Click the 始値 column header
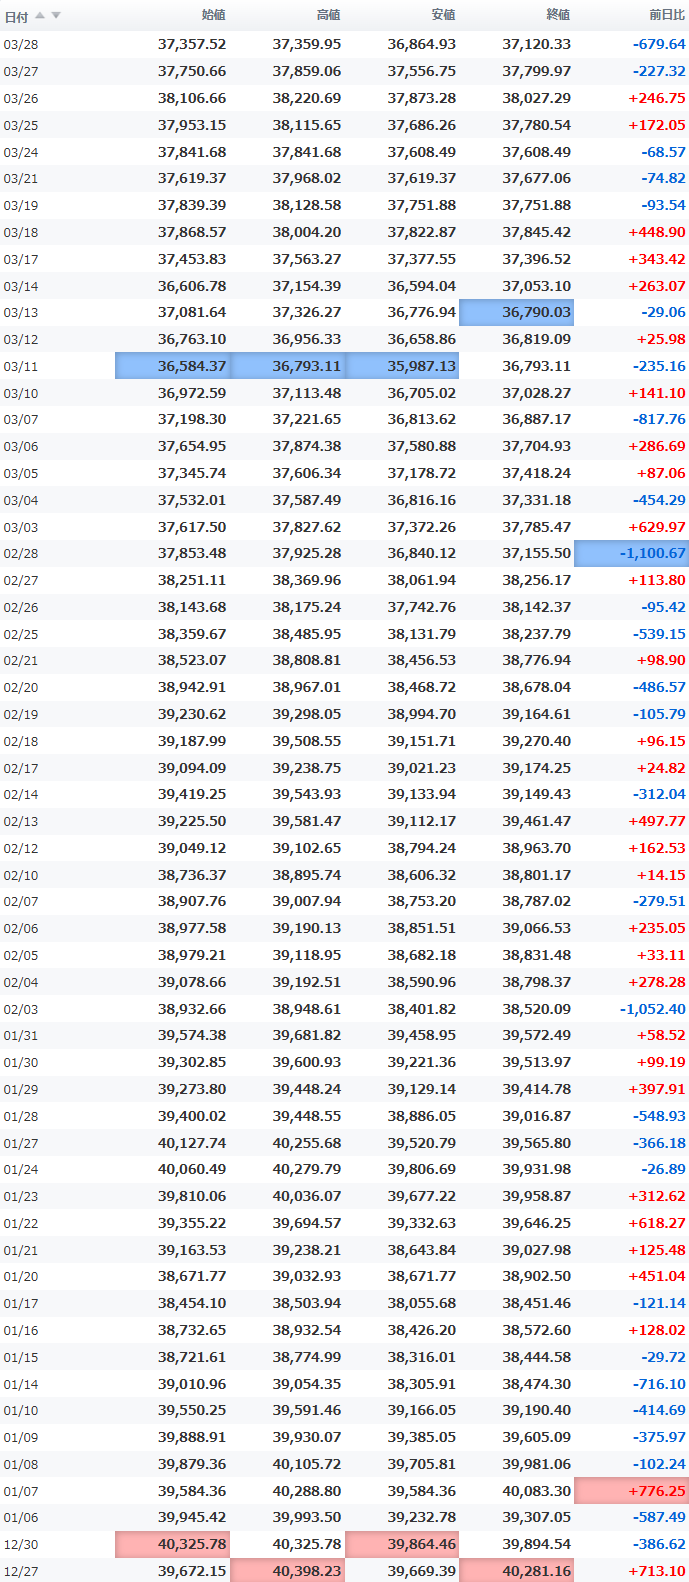 pos(213,15)
